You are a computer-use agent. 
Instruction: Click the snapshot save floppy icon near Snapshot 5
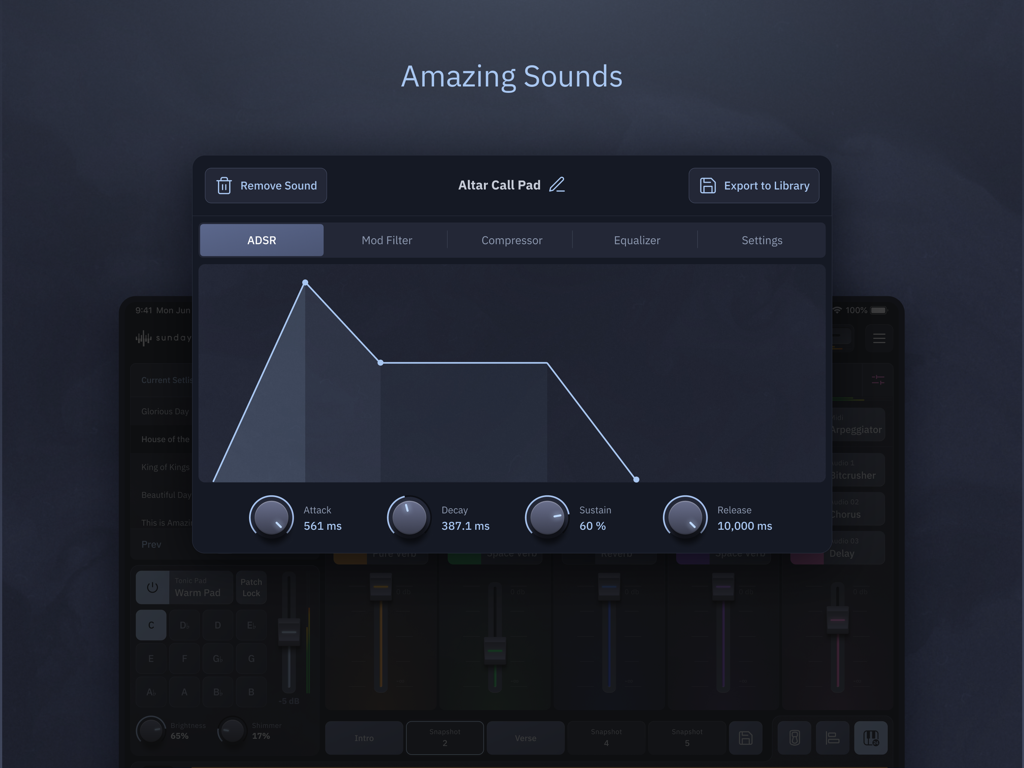coord(747,737)
